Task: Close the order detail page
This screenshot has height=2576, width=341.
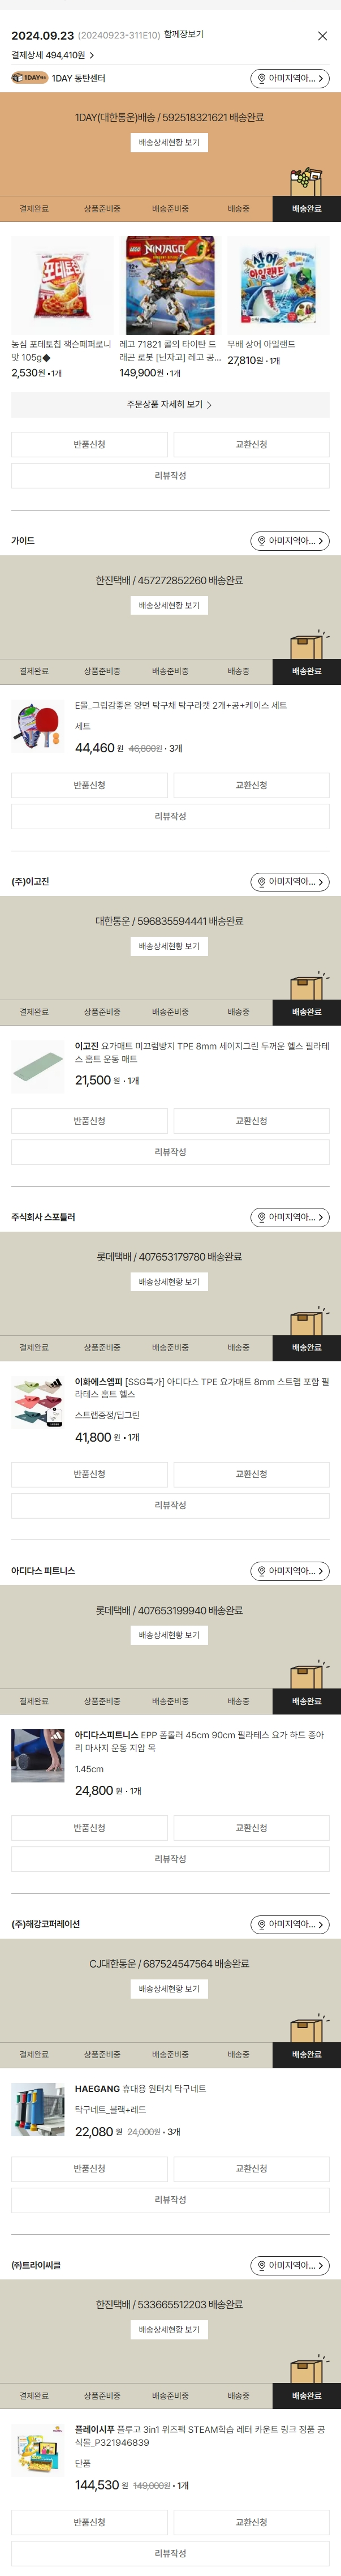Action: [322, 36]
